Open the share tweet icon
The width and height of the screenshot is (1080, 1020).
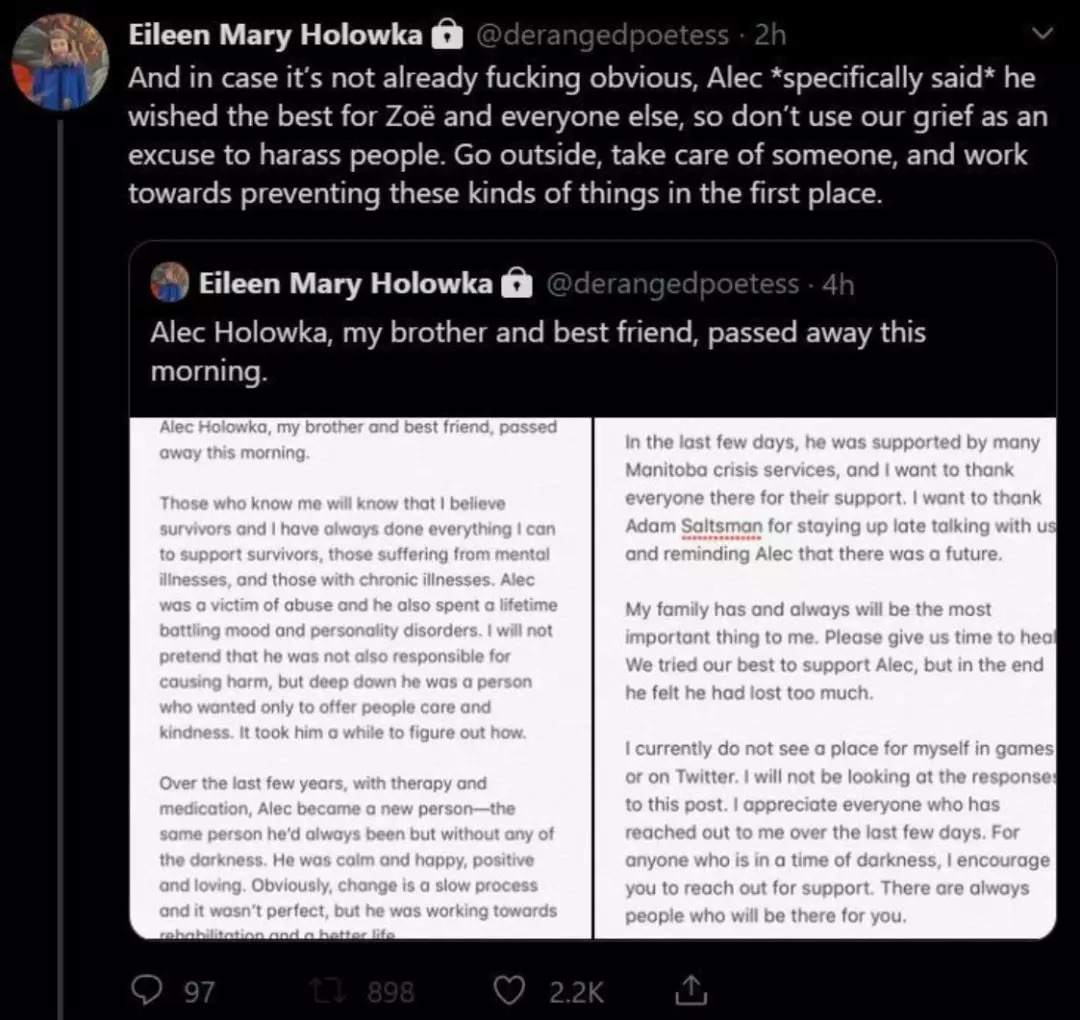point(689,990)
